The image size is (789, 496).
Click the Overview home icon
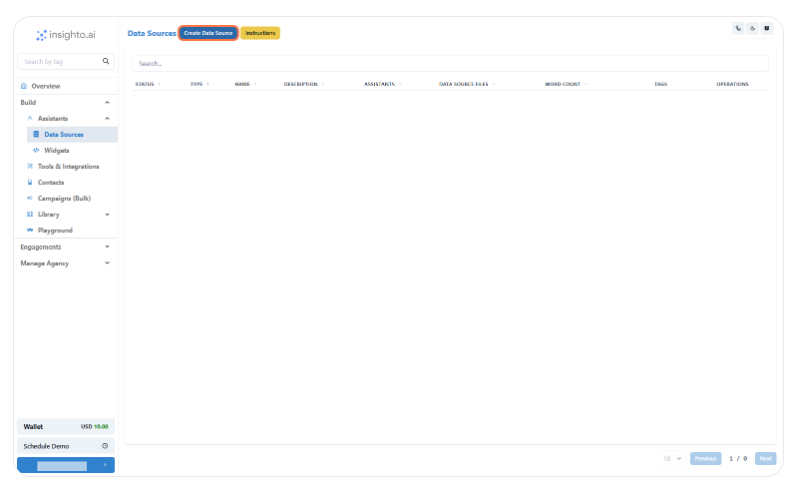tap(24, 86)
